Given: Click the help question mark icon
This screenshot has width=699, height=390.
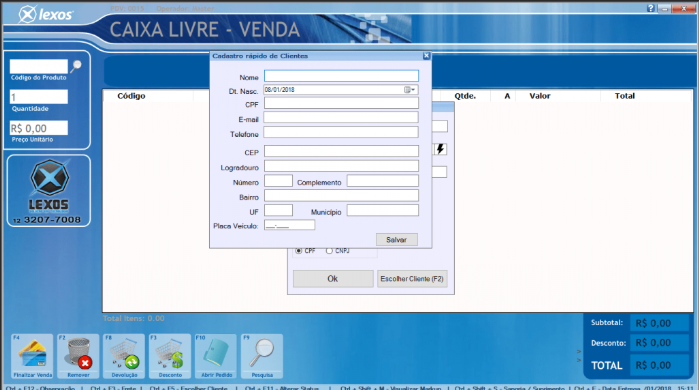Looking at the screenshot, I should pyautogui.click(x=650, y=8).
